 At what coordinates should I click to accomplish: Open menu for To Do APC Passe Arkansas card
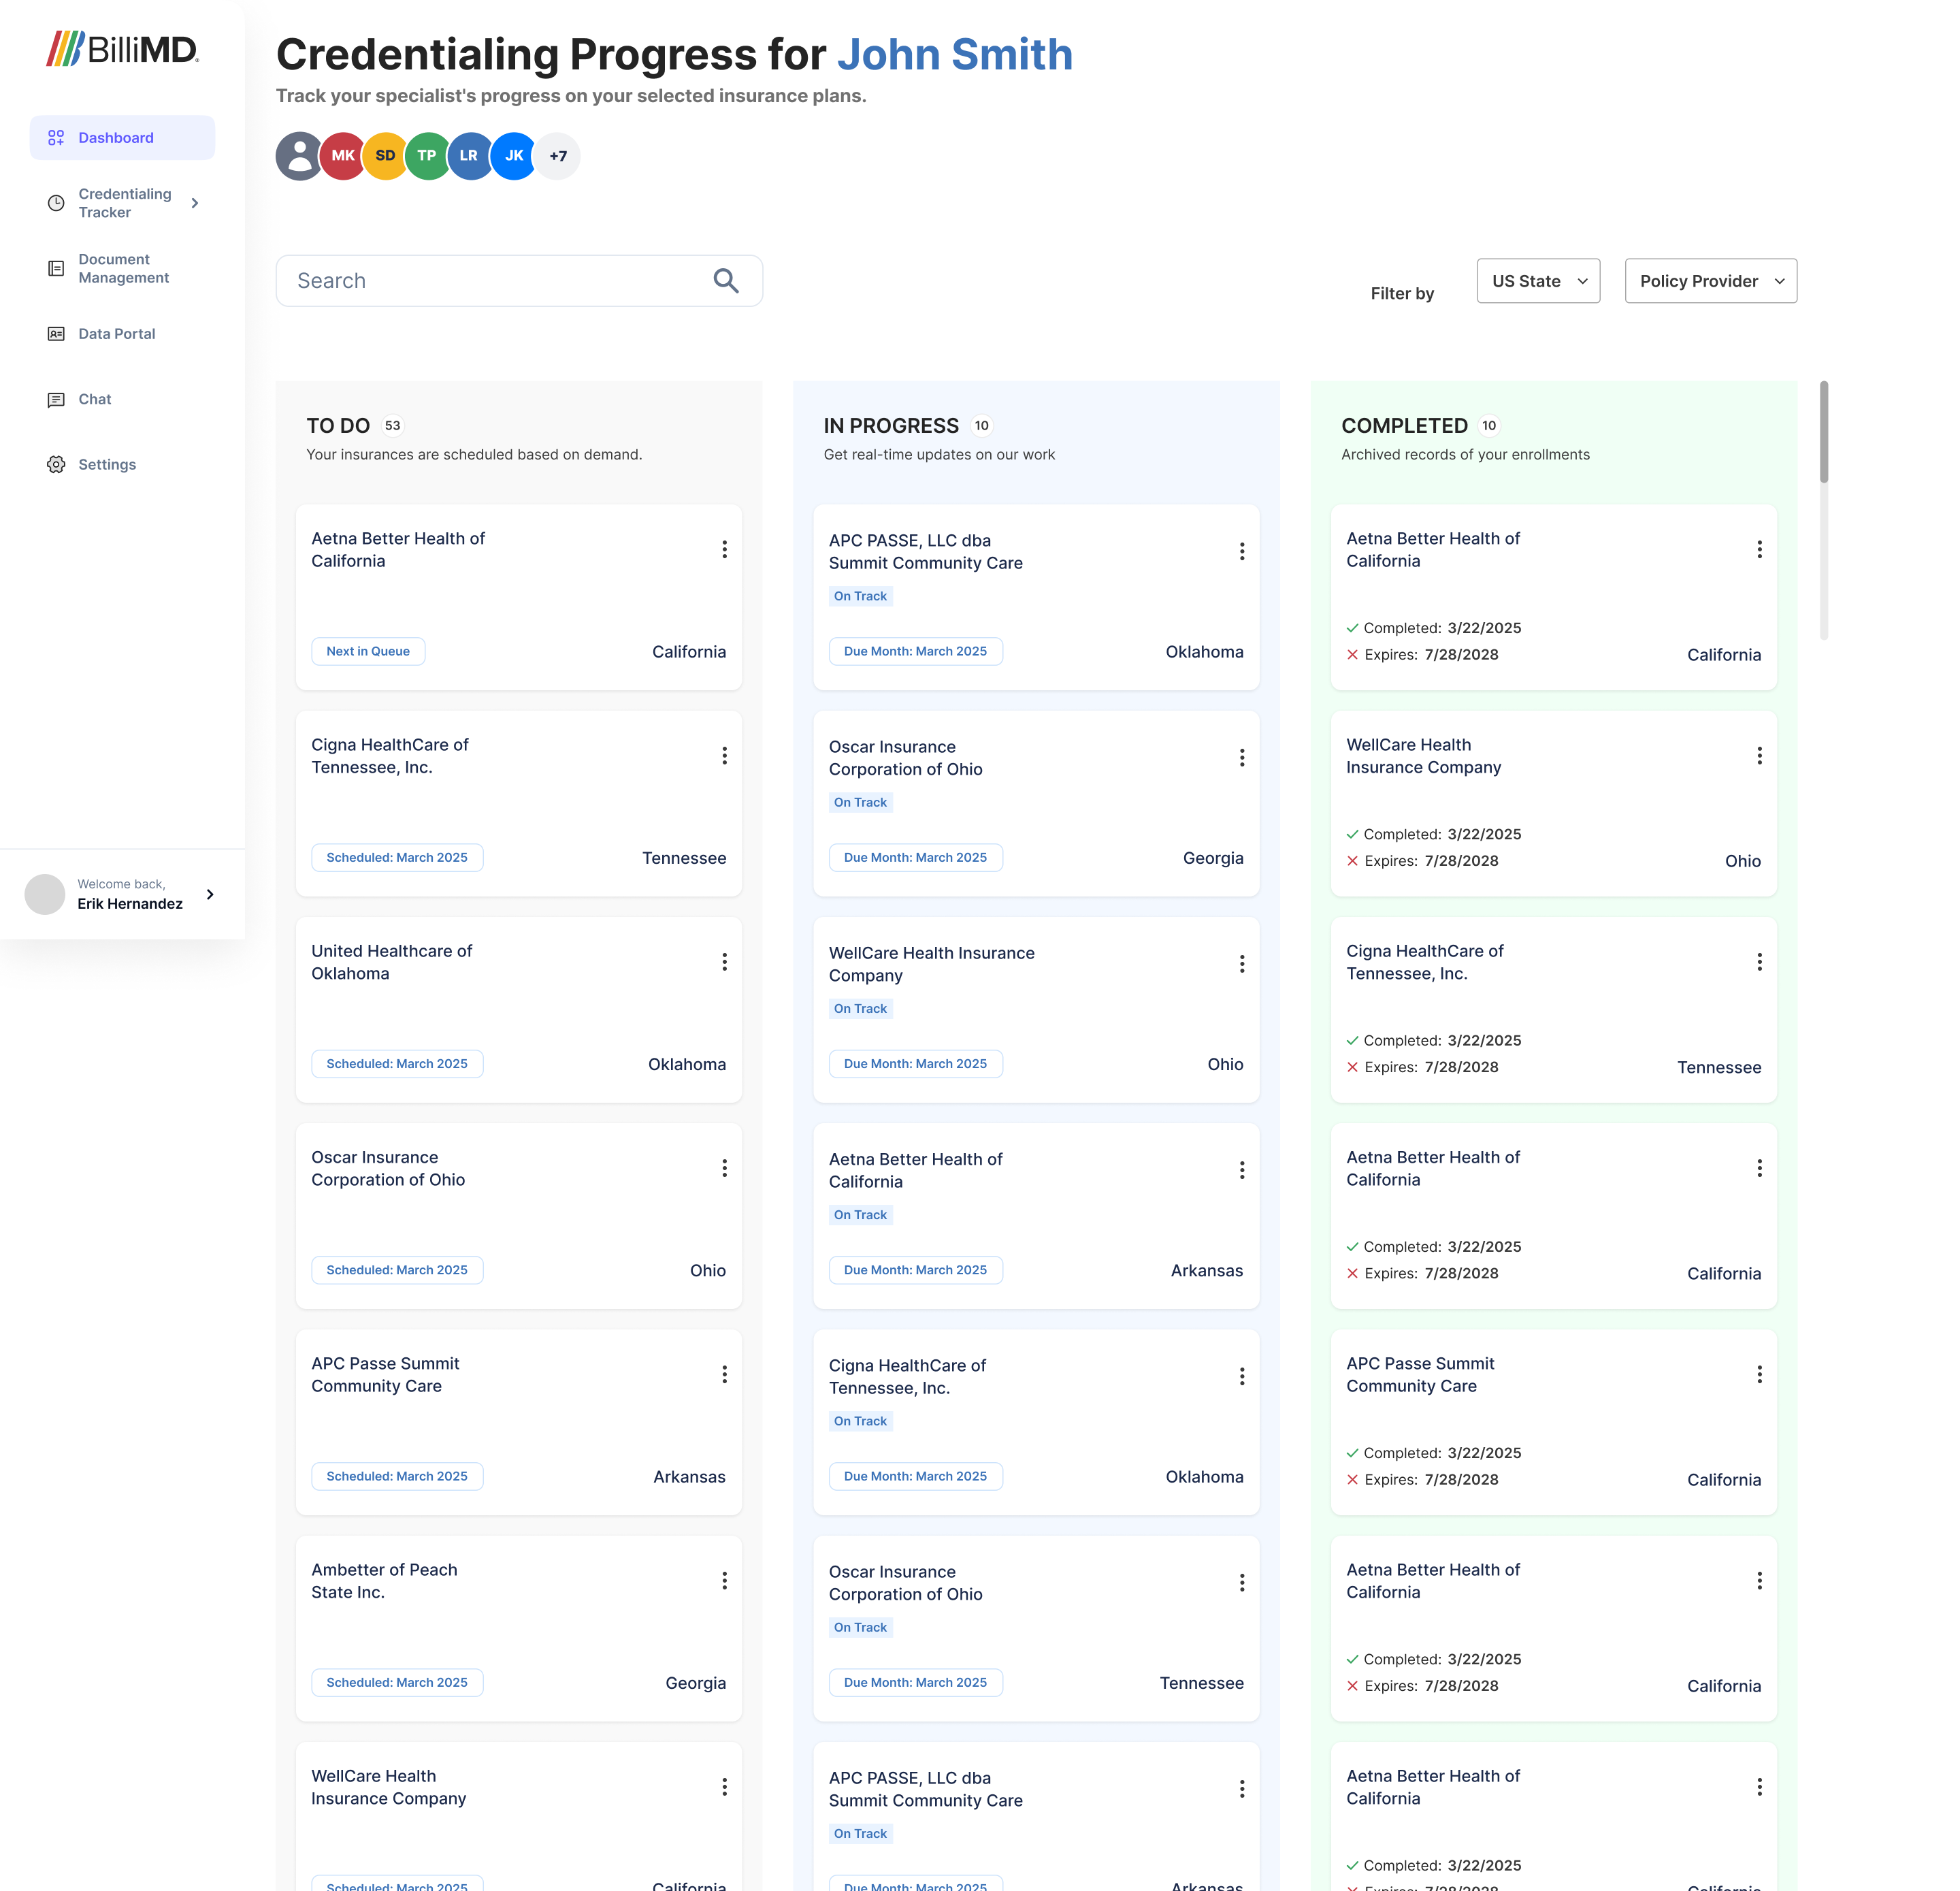(724, 1375)
